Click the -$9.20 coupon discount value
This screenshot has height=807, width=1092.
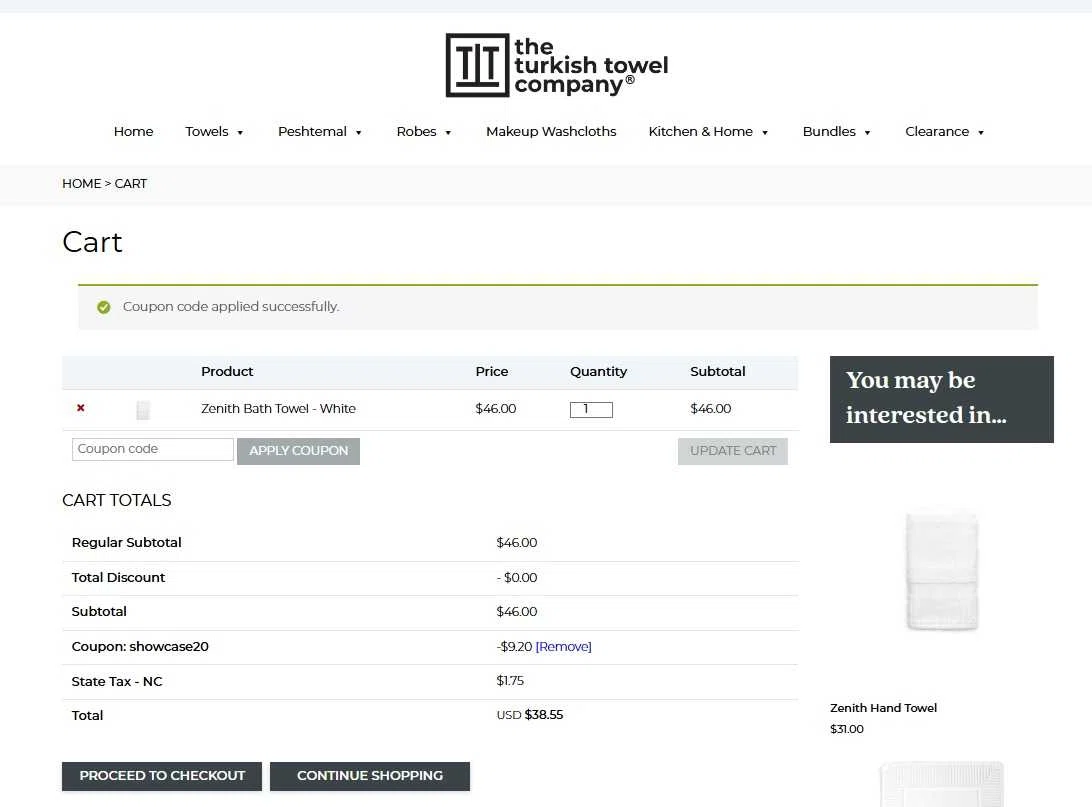point(514,647)
